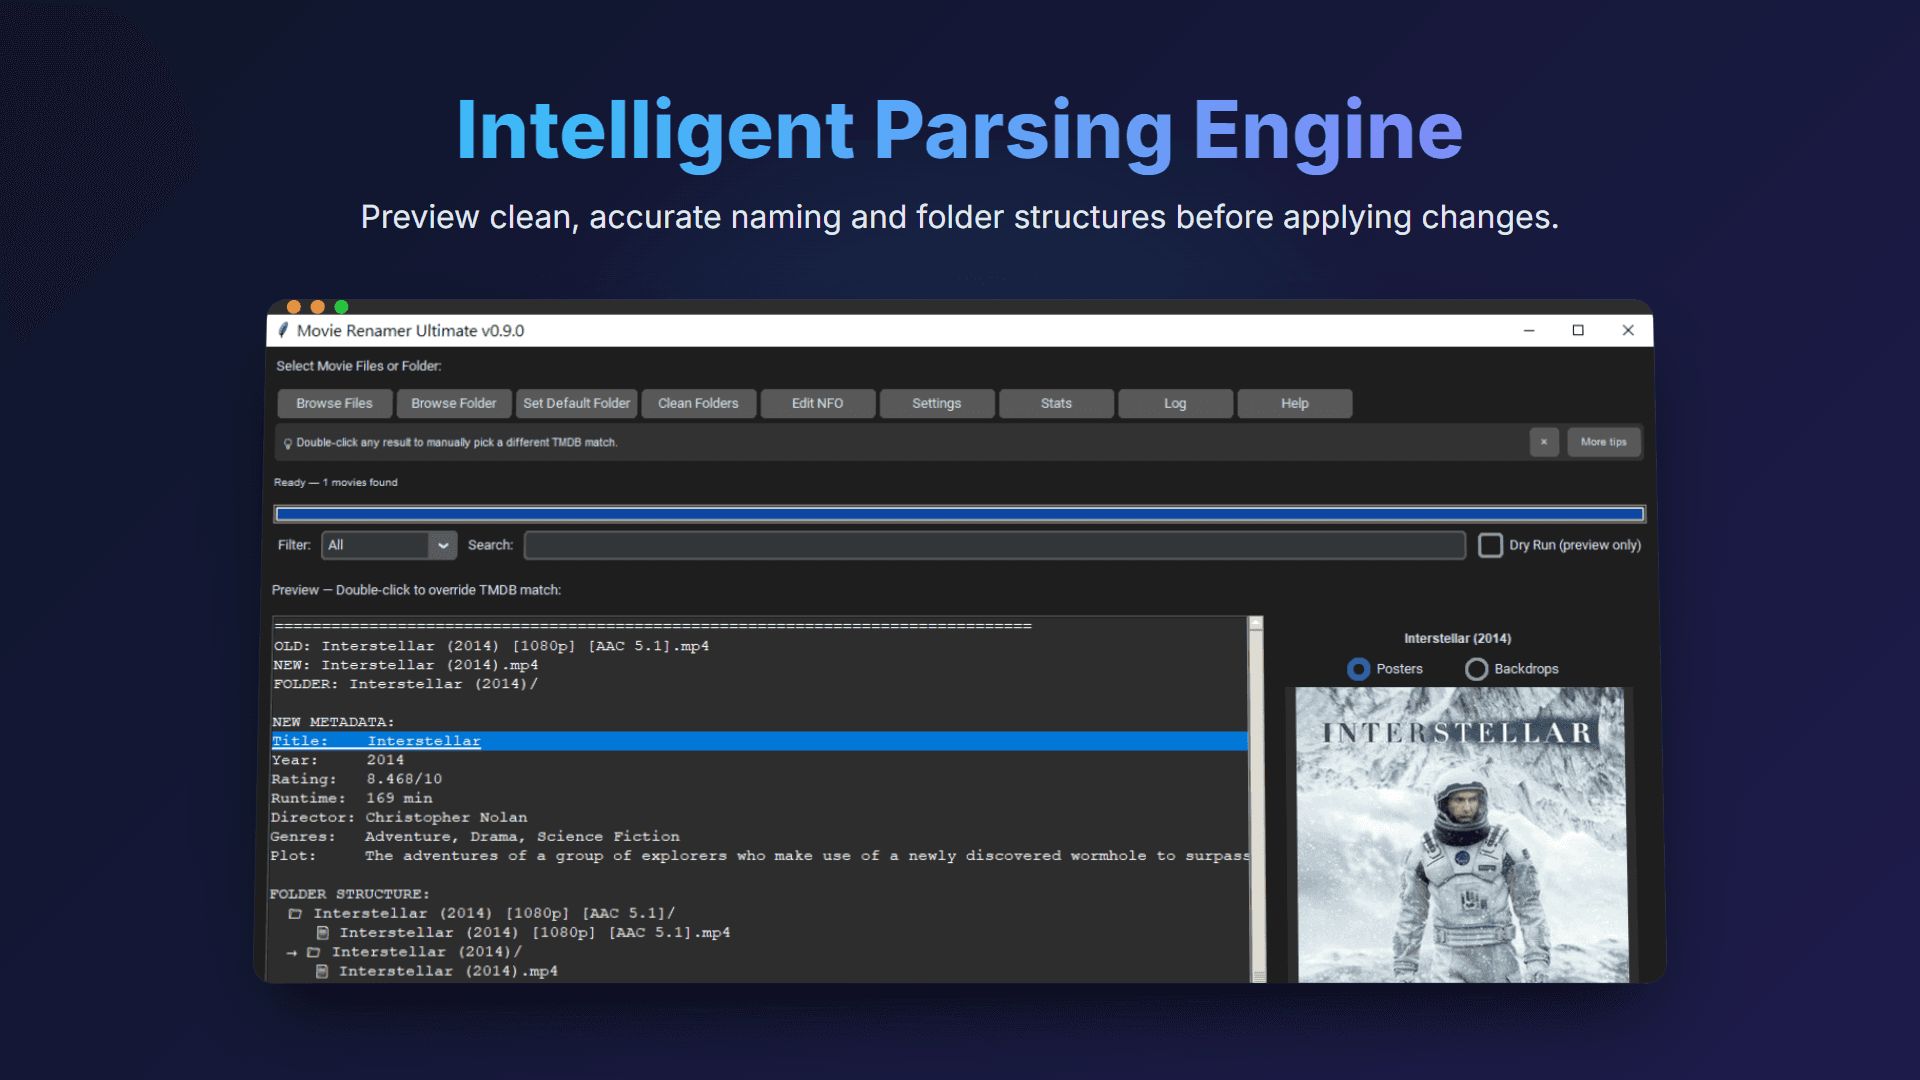The image size is (1920, 1080).
Task: Open the Filter dropdown
Action: 442,545
